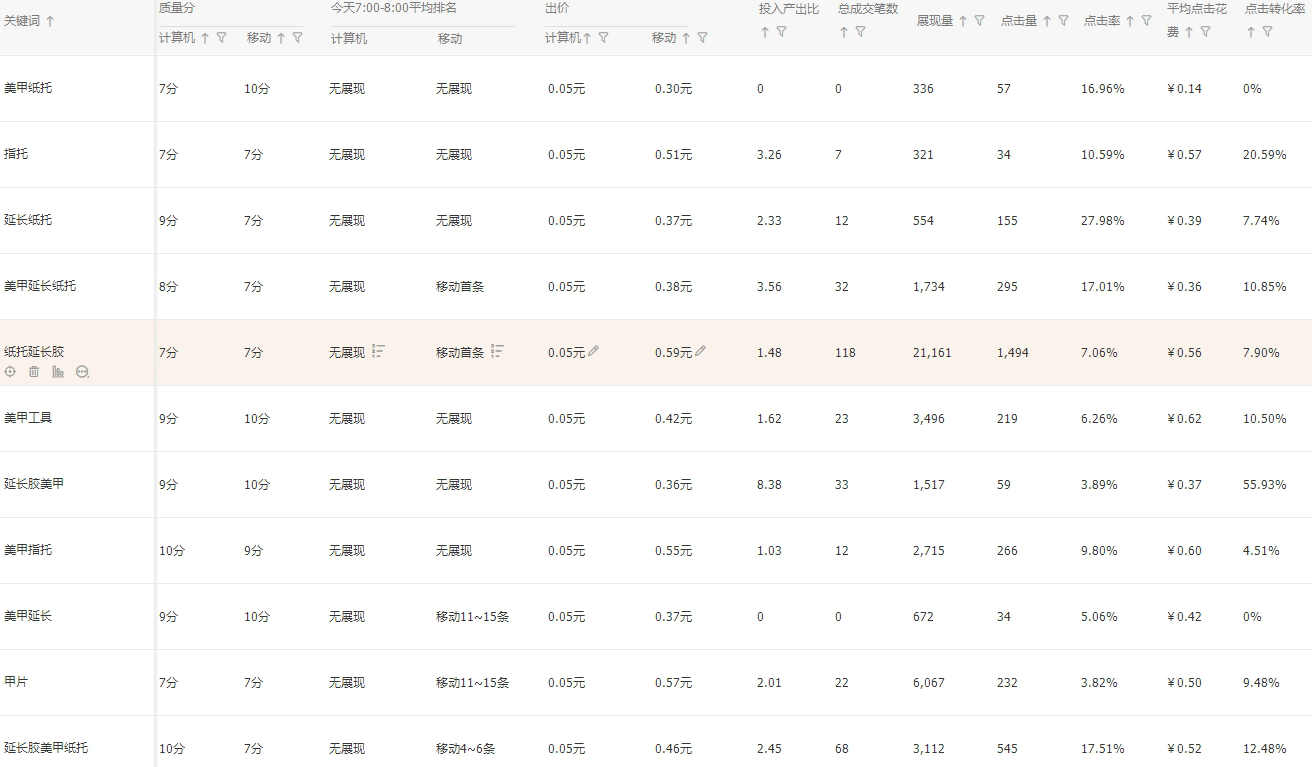Sort 展现量 column using its arrow

point(963,21)
